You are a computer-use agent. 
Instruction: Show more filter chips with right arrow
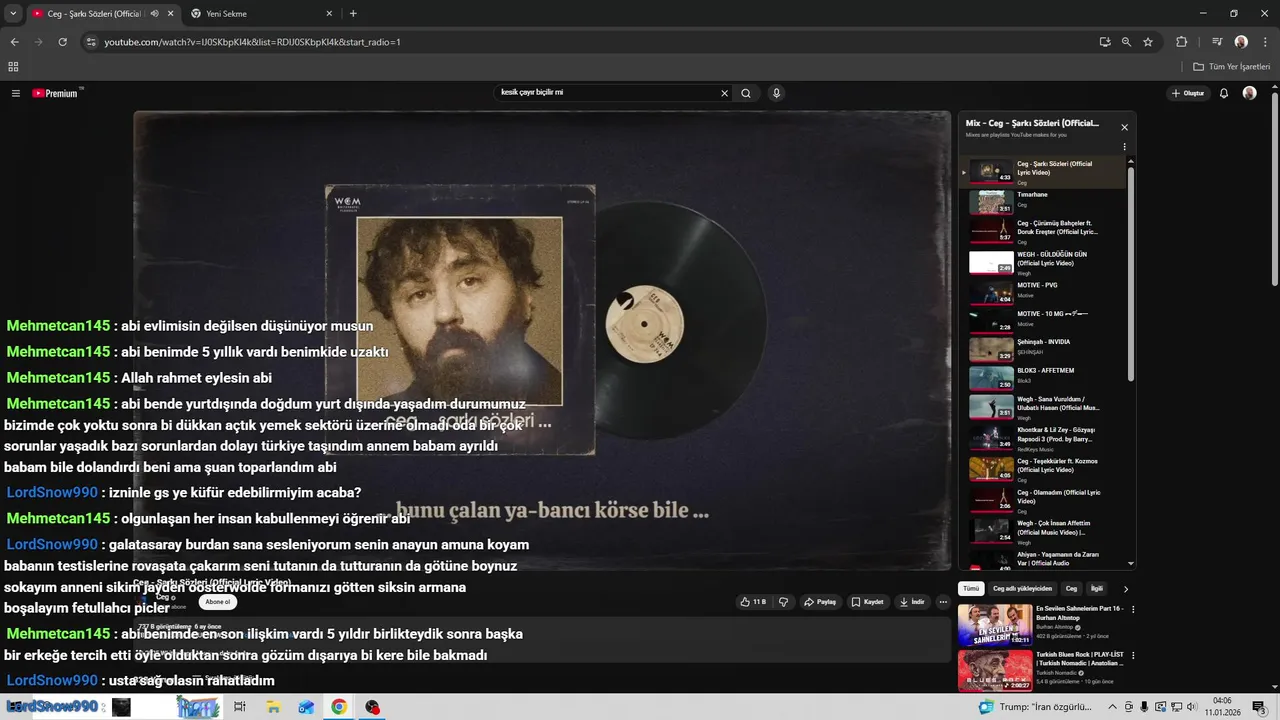pos(1126,589)
